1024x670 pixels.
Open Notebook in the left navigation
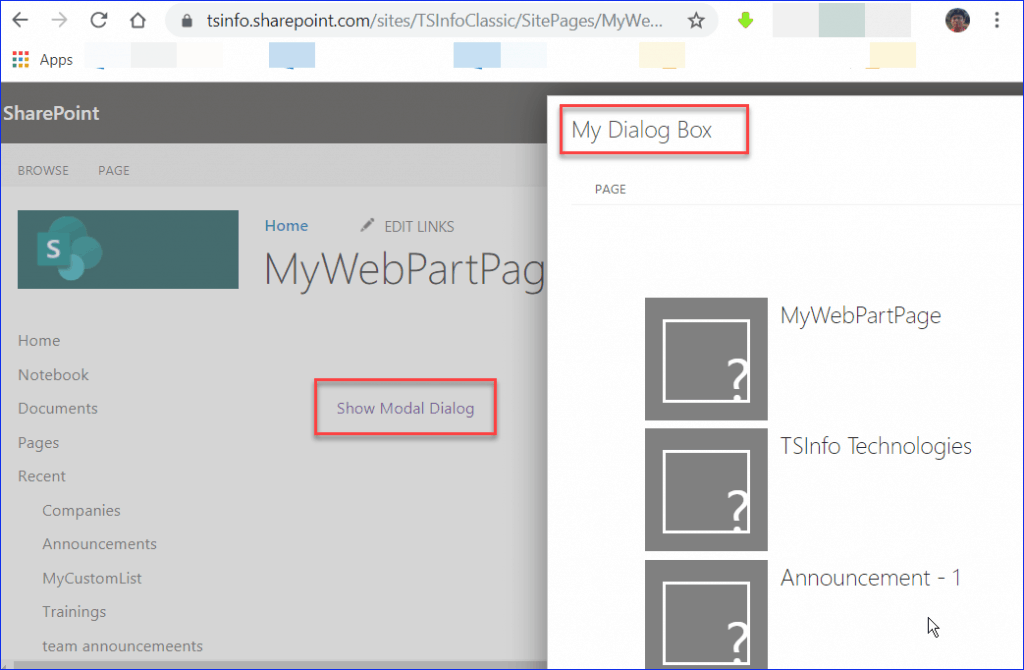coord(53,374)
